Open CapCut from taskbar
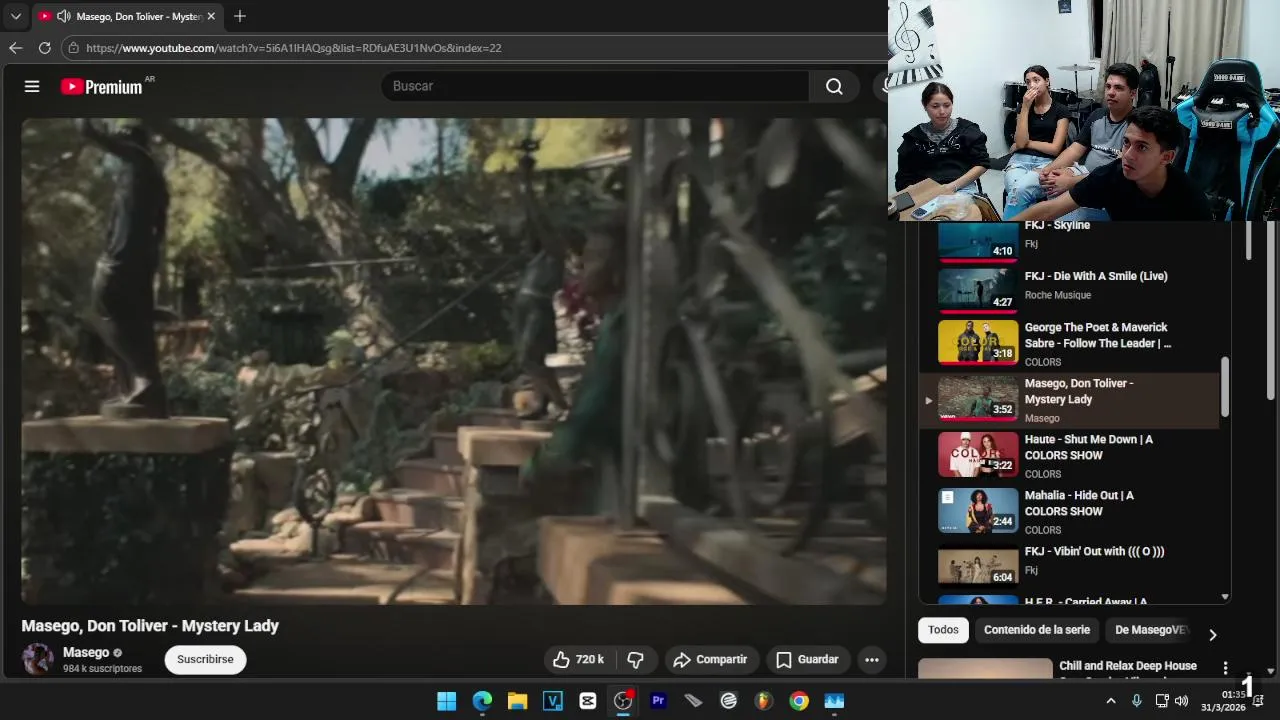Image resolution: width=1280 pixels, height=720 pixels. (x=588, y=701)
